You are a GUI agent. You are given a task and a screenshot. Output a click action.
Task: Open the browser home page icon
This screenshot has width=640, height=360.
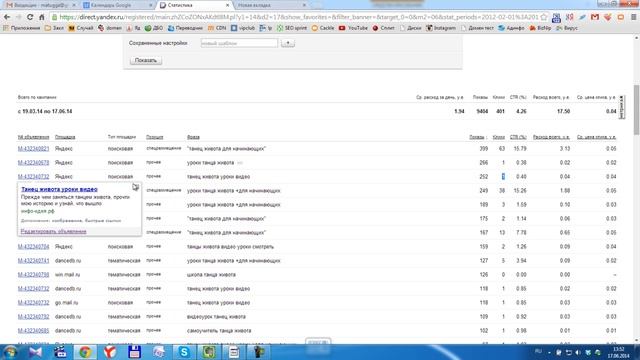click(42, 17)
